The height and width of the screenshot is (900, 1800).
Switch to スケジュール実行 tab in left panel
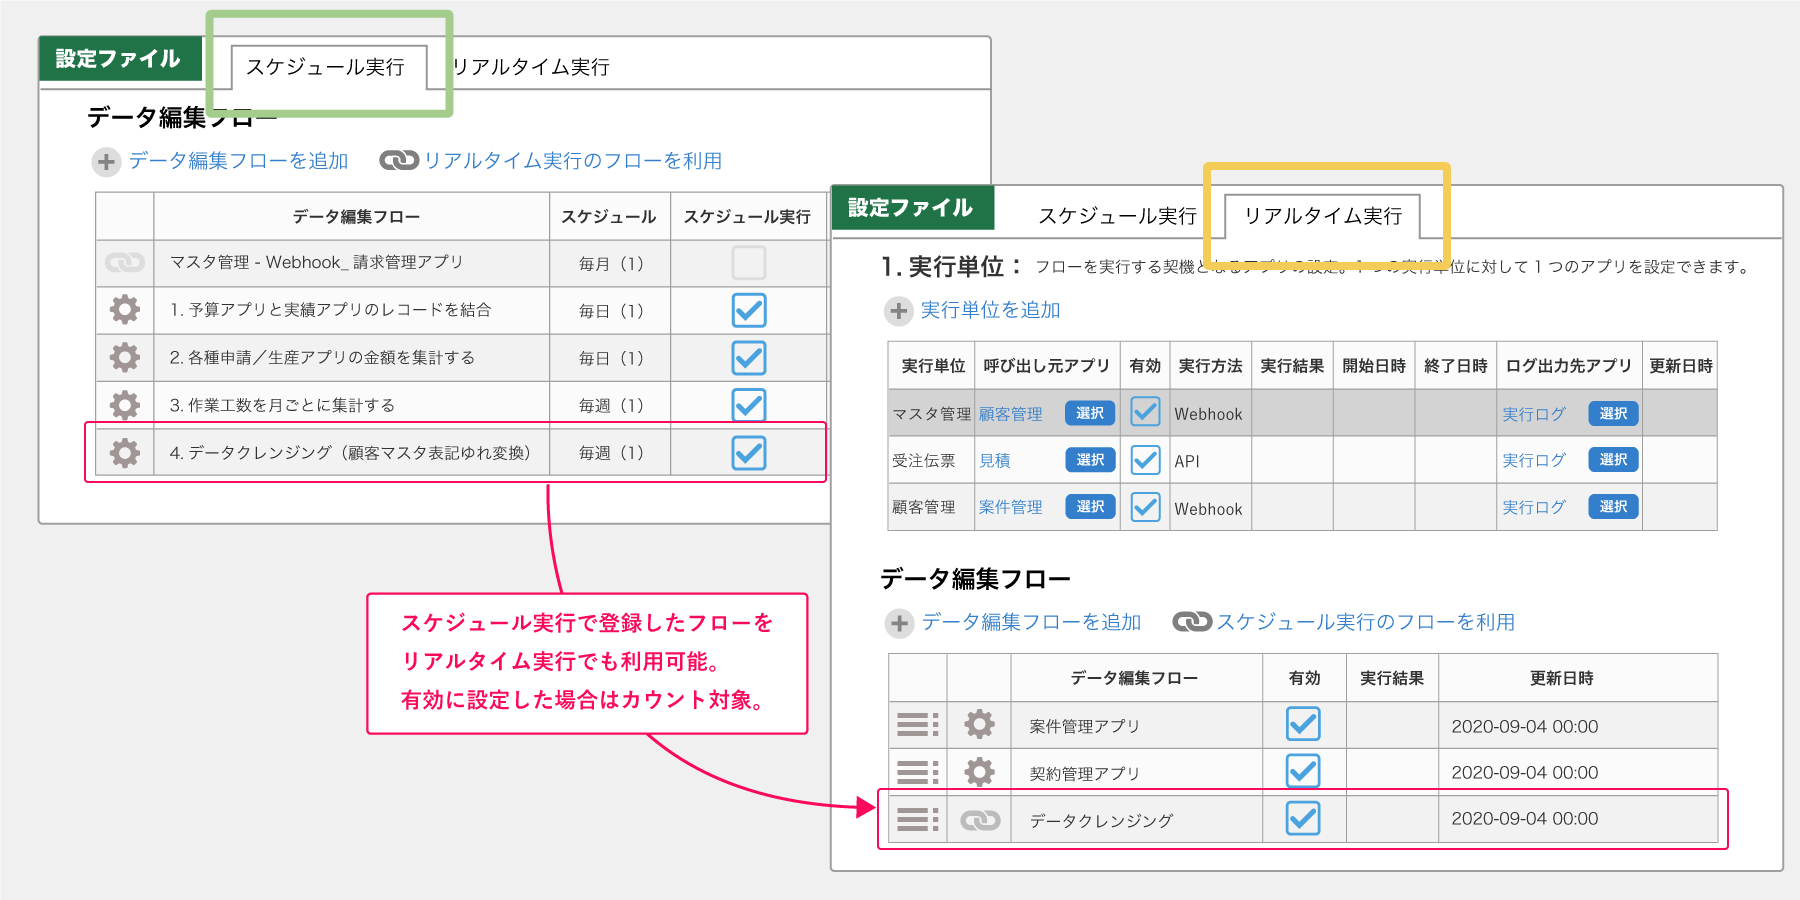click(x=326, y=67)
